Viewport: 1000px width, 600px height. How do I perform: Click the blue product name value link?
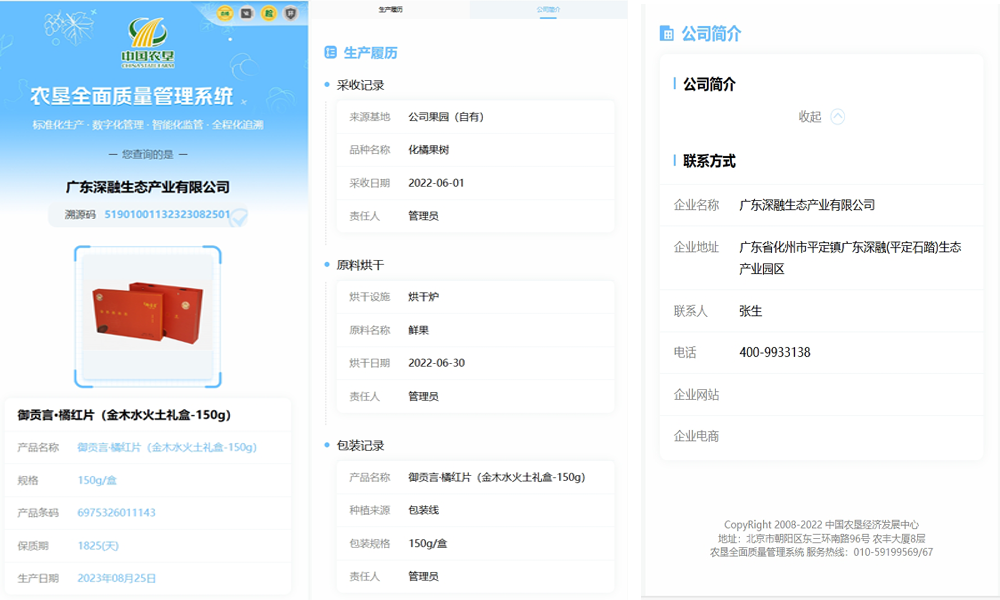click(x=167, y=448)
